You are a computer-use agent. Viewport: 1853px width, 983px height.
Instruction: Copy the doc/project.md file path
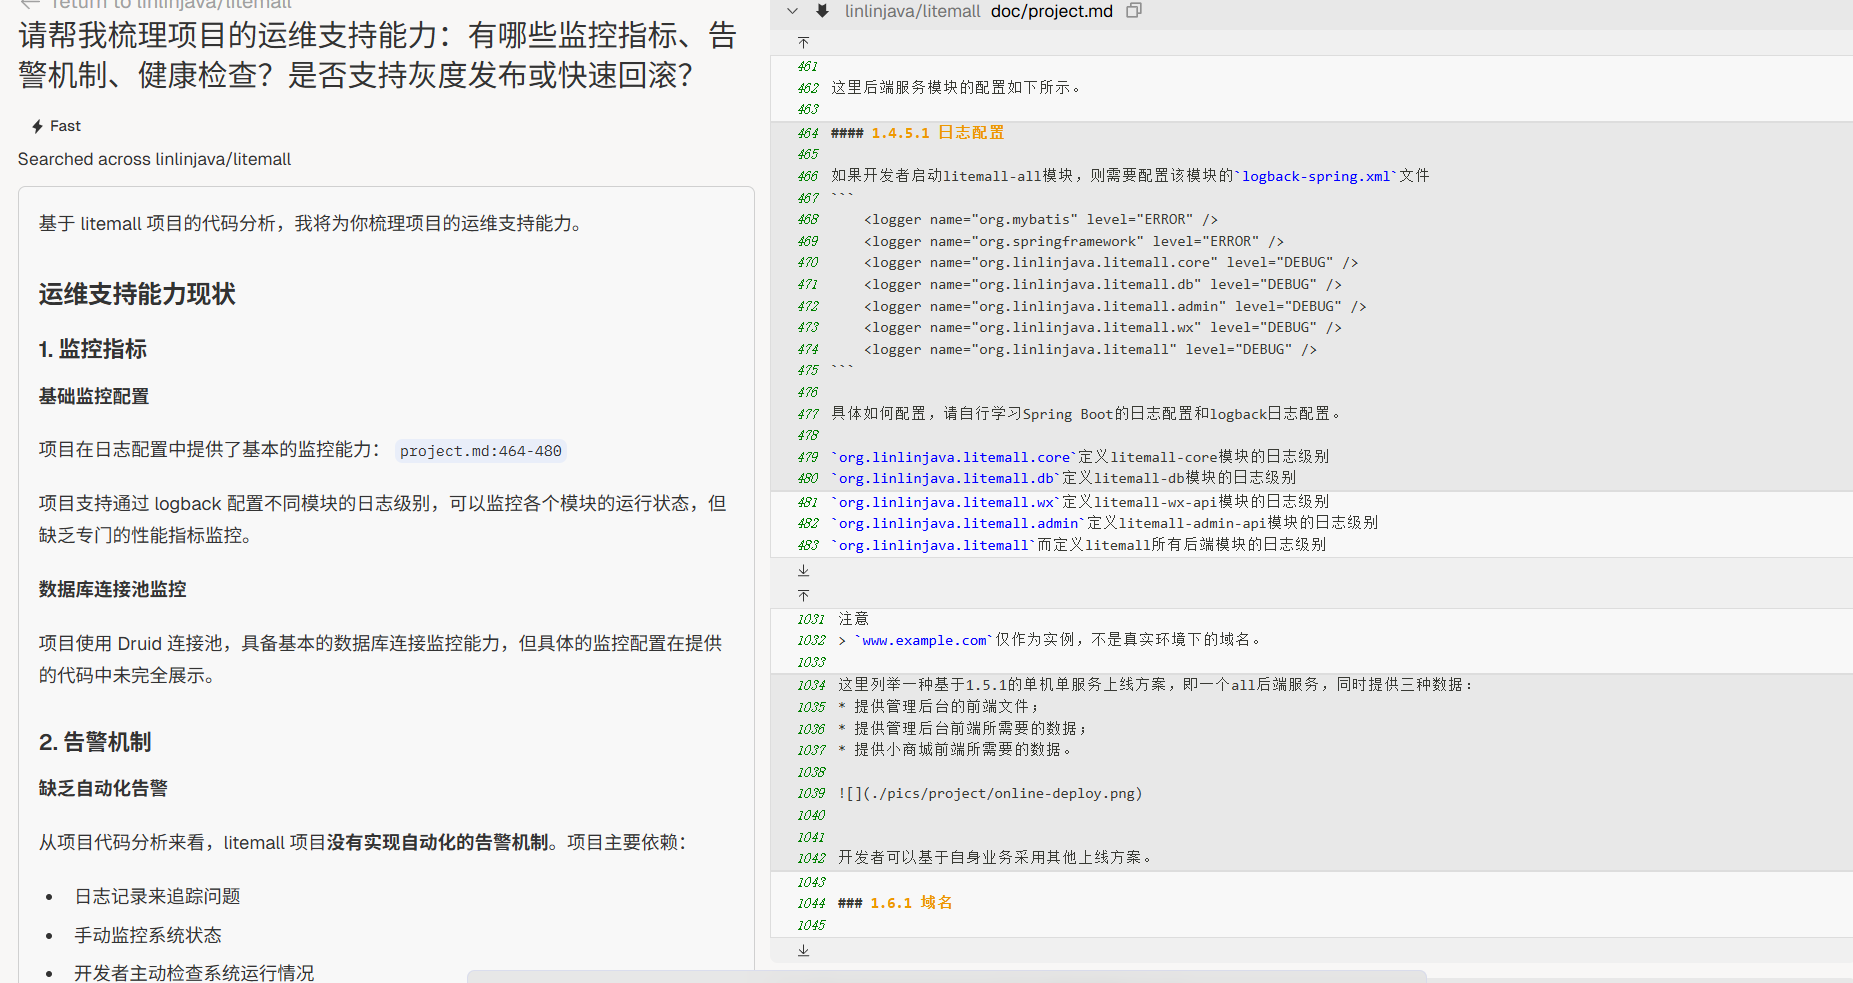pyautogui.click(x=1133, y=11)
